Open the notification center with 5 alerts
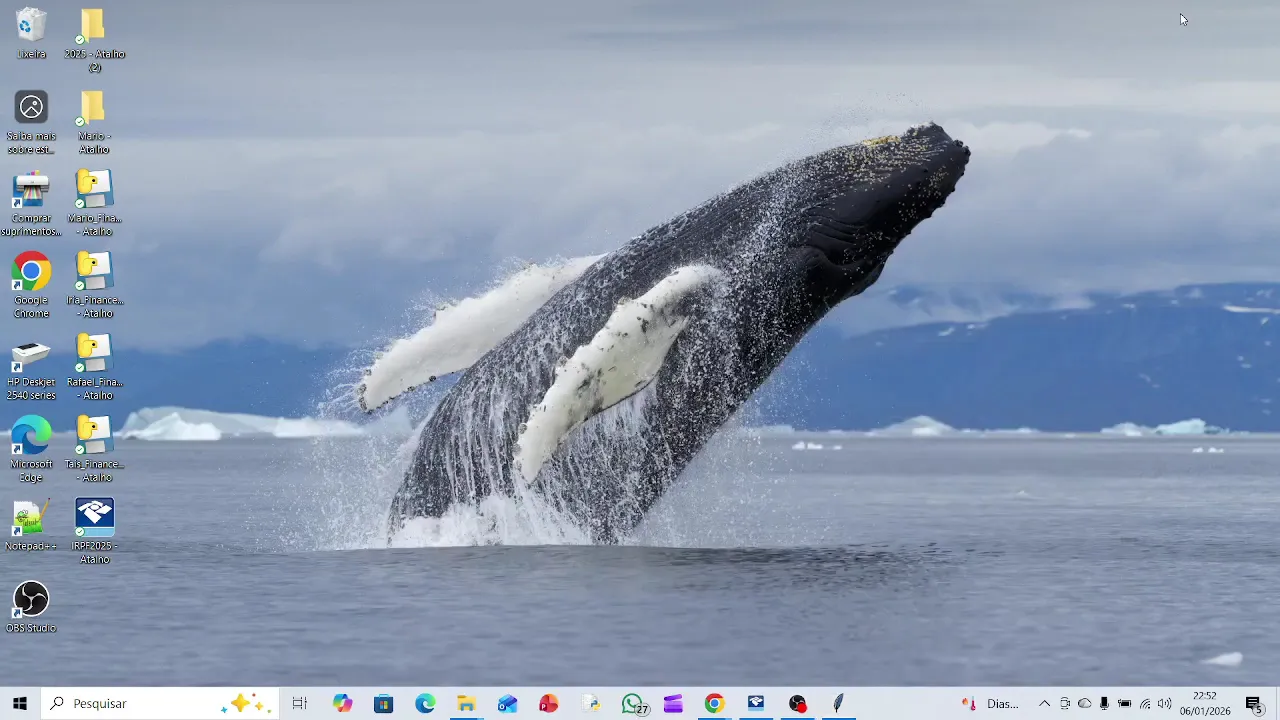 tap(1254, 704)
